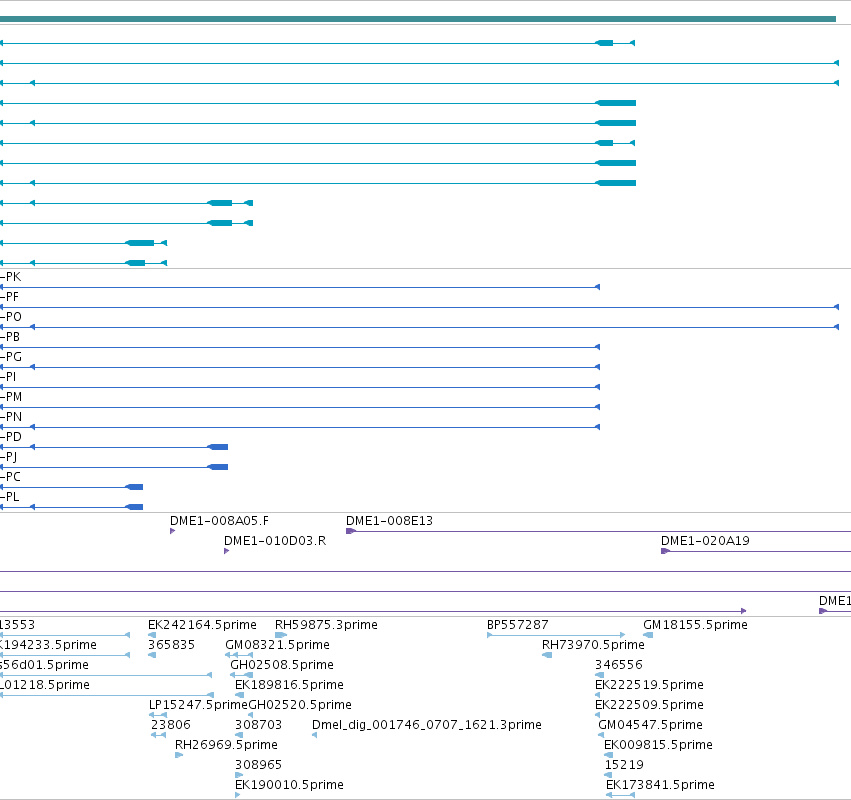Viewport: 851px width, 800px height.
Task: Click the arrow glyph under BP557287
Action: coord(556,635)
